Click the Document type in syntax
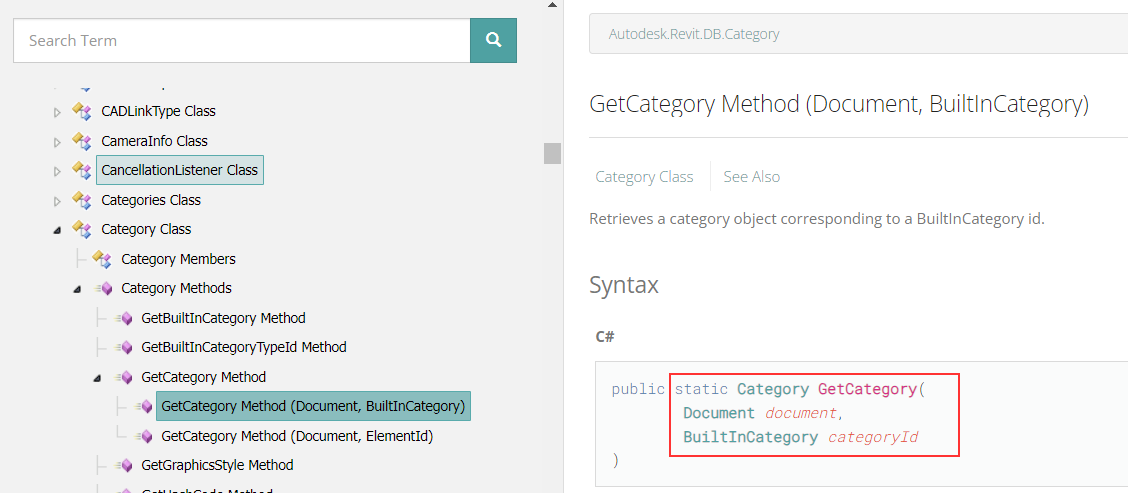Image resolution: width=1128 pixels, height=493 pixels. click(x=719, y=413)
